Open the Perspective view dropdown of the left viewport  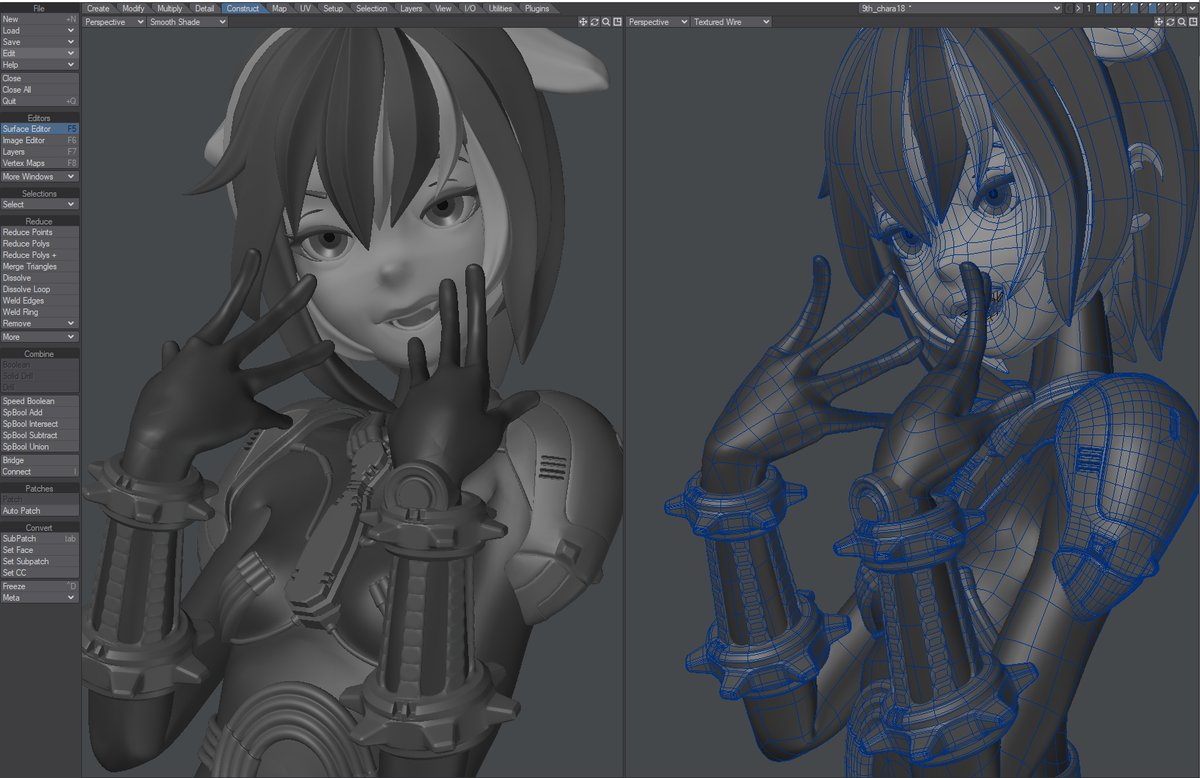point(112,21)
